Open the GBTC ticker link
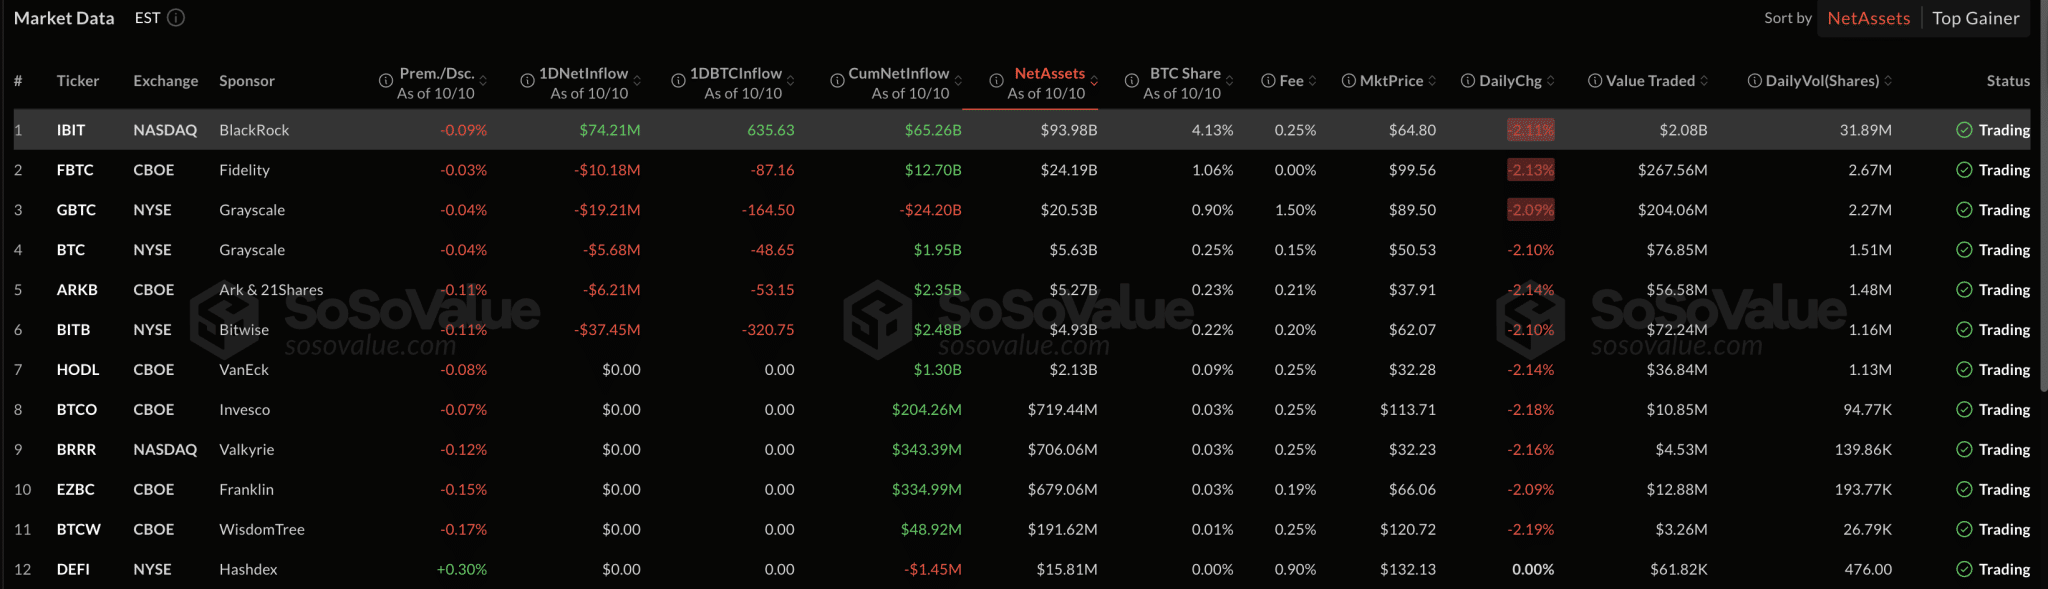Image resolution: width=2048 pixels, height=589 pixels. click(x=76, y=210)
